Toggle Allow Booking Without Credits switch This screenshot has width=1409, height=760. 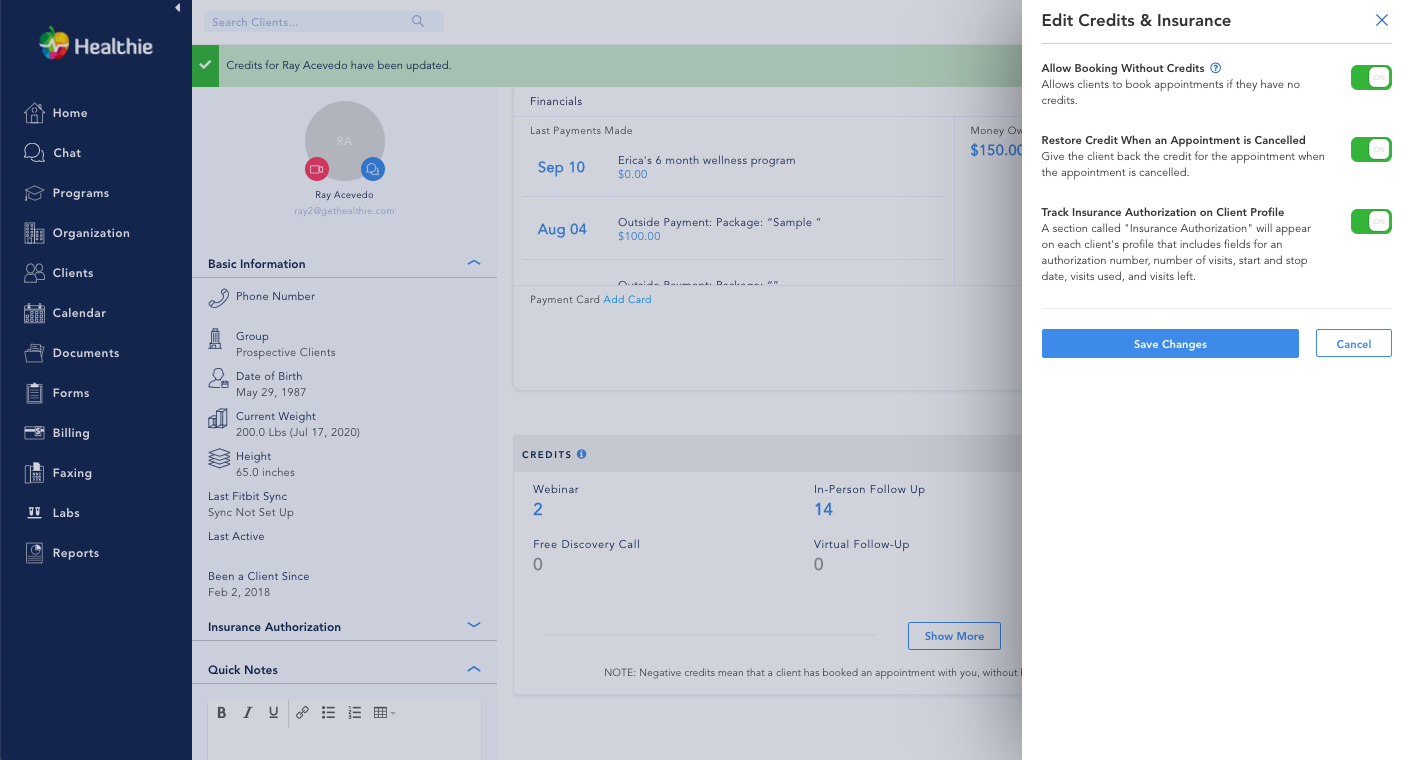coord(1371,77)
